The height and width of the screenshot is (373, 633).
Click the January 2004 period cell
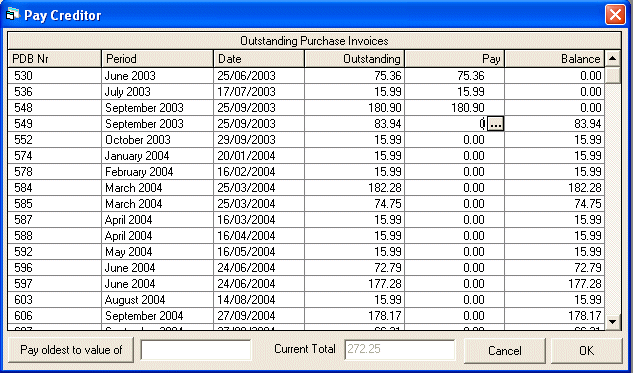[157, 156]
